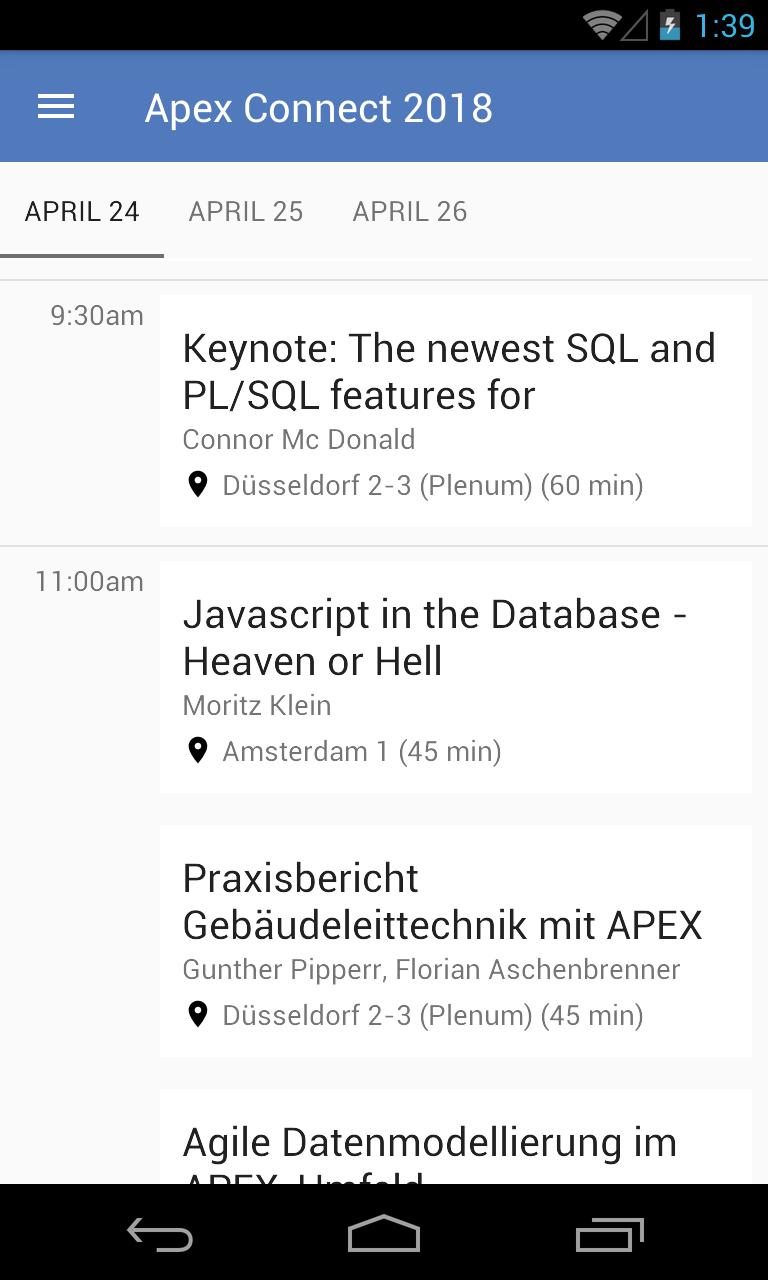Tap the 9:30am time slot label

click(x=97, y=315)
